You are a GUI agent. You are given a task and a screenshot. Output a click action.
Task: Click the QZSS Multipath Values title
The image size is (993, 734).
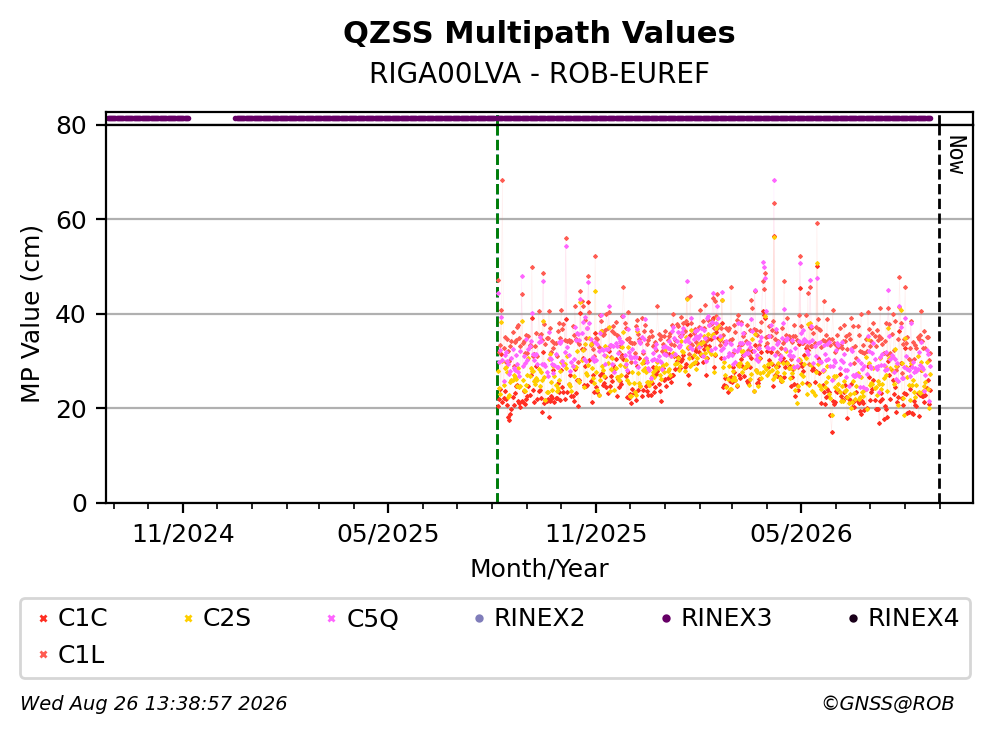(x=539, y=33)
